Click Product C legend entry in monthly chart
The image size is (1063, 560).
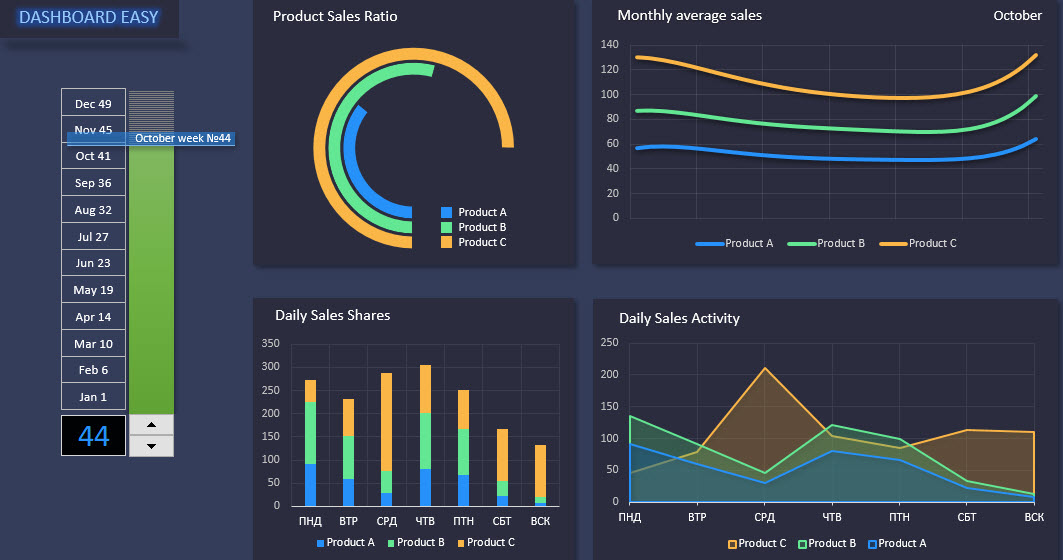[918, 243]
